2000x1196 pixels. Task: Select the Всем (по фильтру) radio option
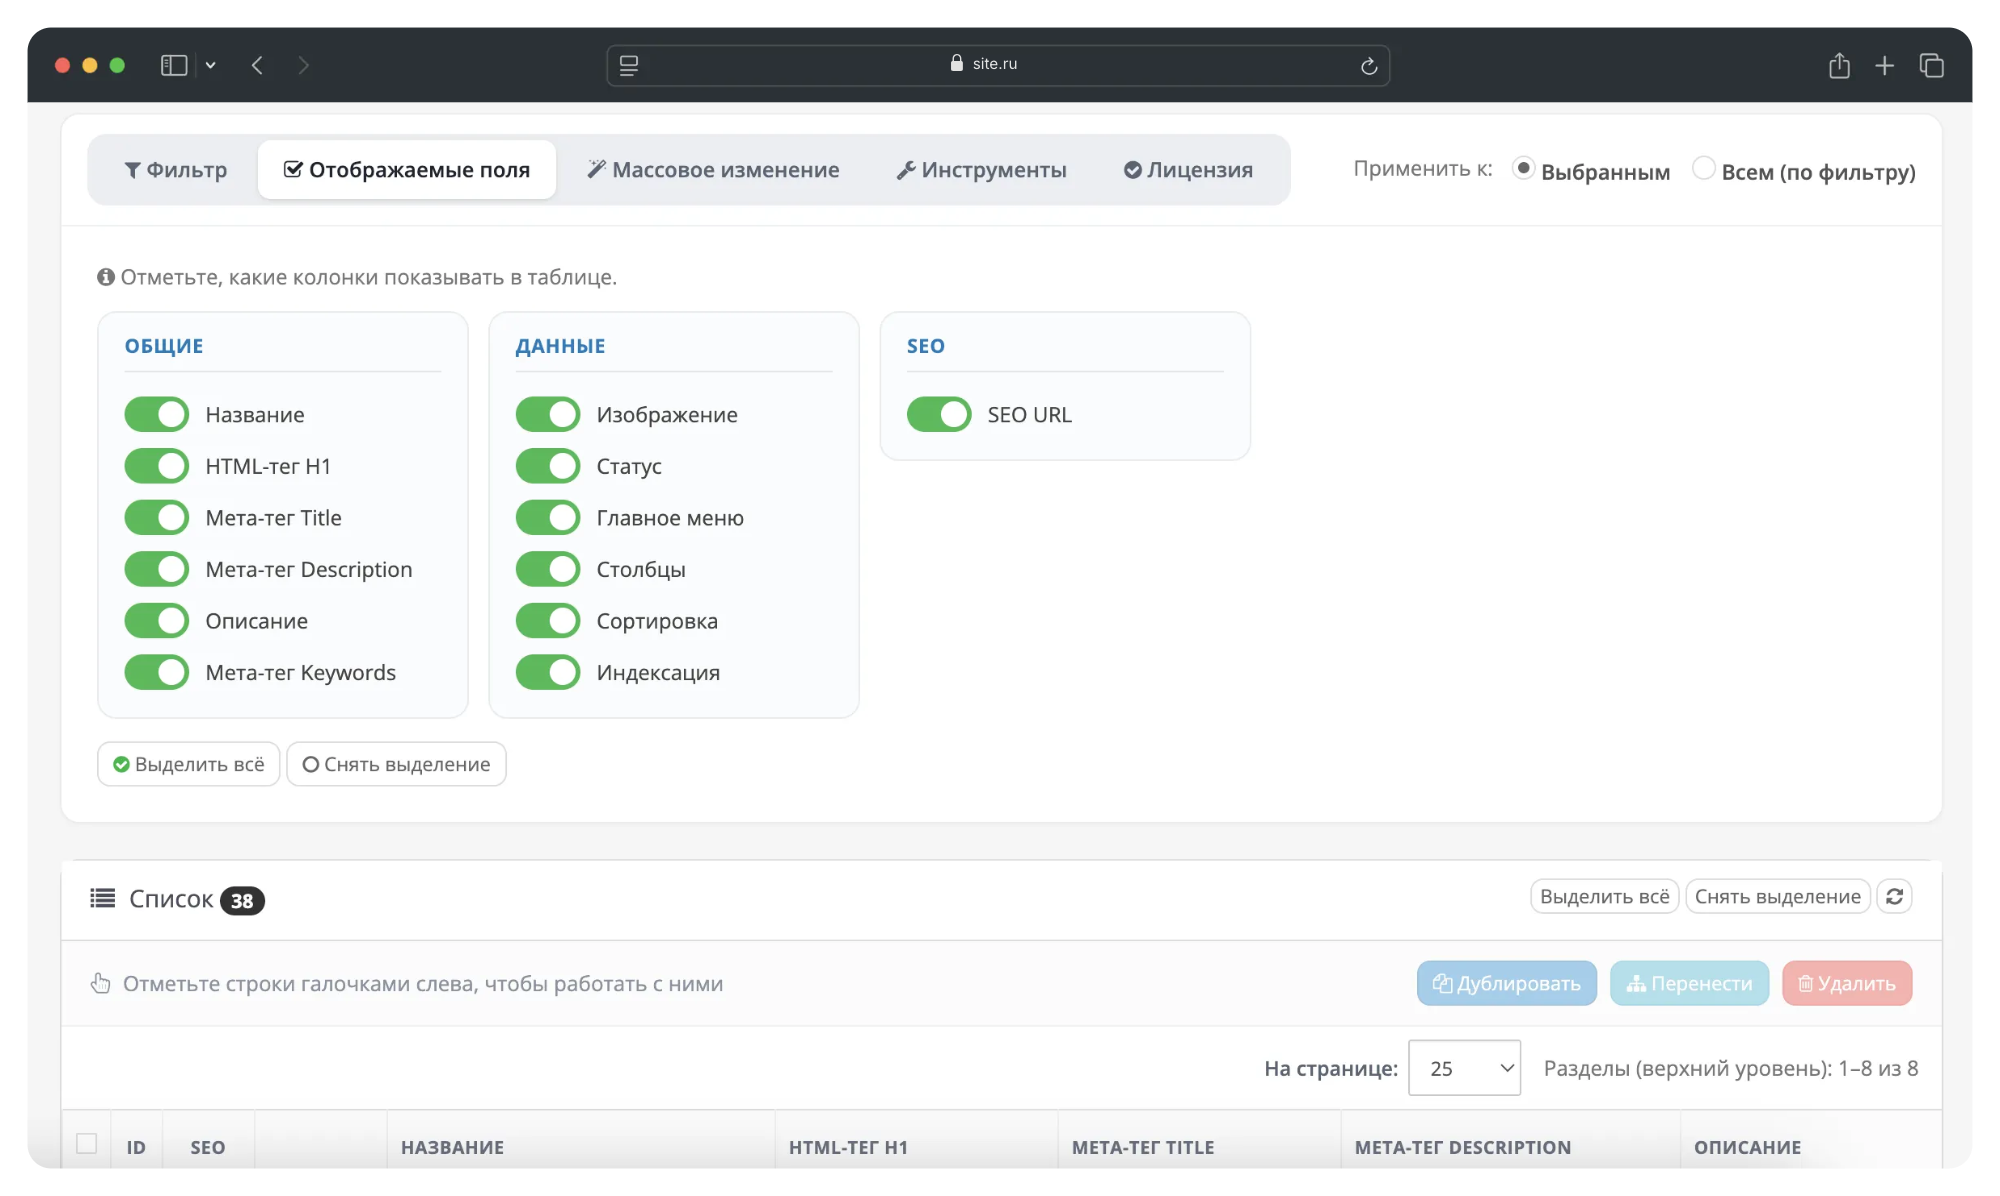click(x=1704, y=168)
